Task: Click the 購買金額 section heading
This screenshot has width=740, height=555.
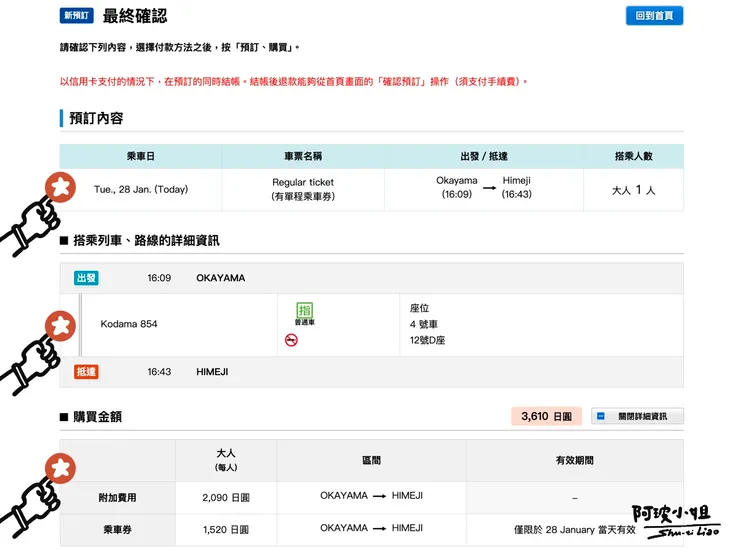Action: tap(98, 417)
